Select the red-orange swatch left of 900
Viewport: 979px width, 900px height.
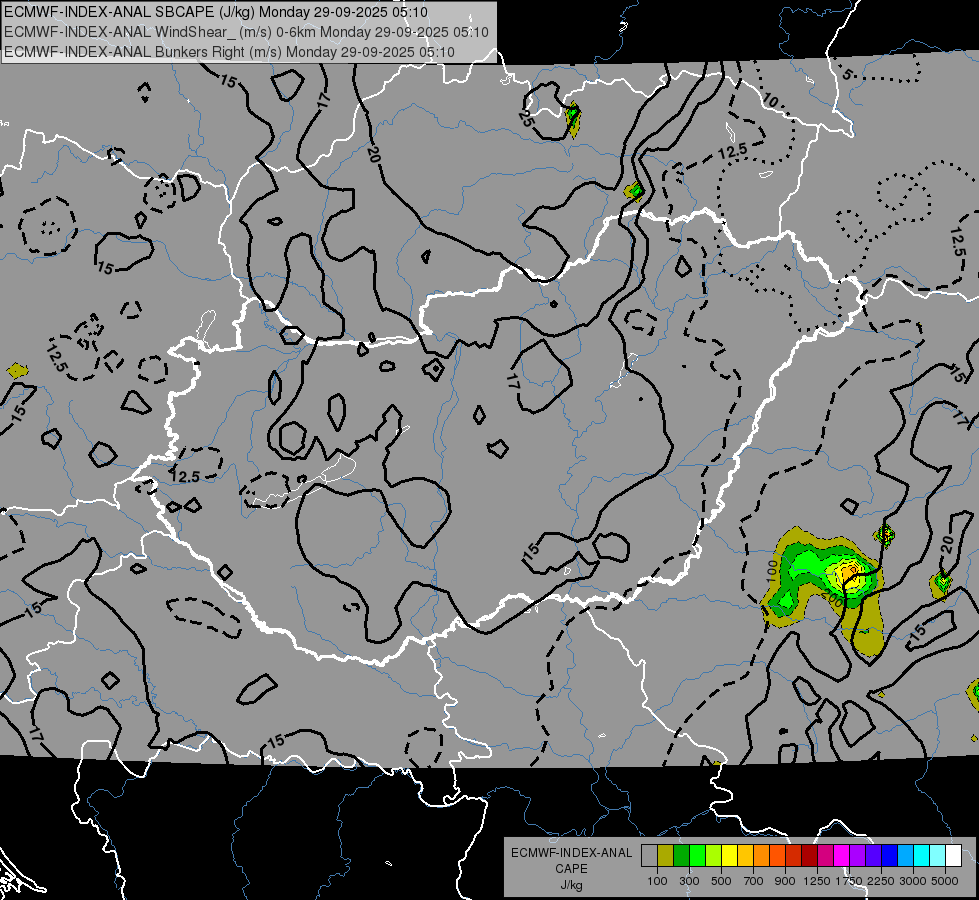tap(777, 856)
